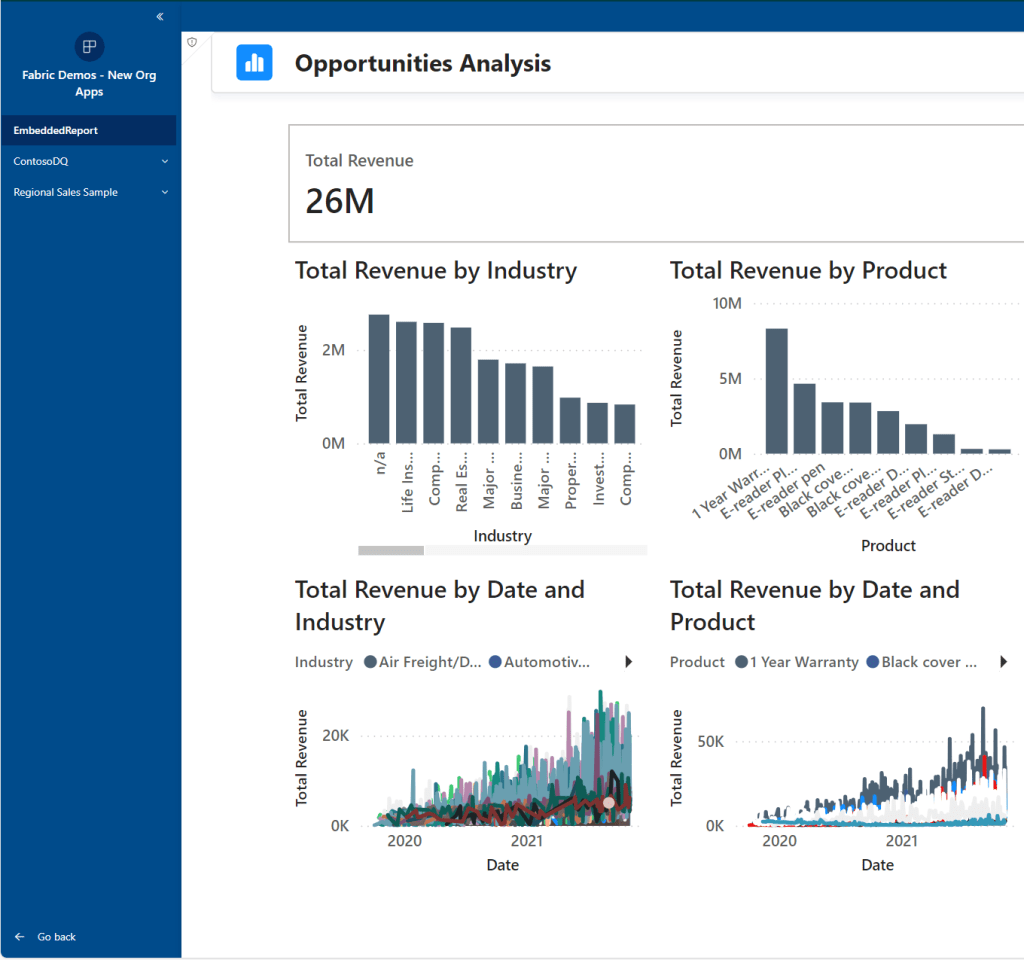1024x960 pixels.
Task: Select the n/a bar in Industry chart
Action: pos(379,379)
